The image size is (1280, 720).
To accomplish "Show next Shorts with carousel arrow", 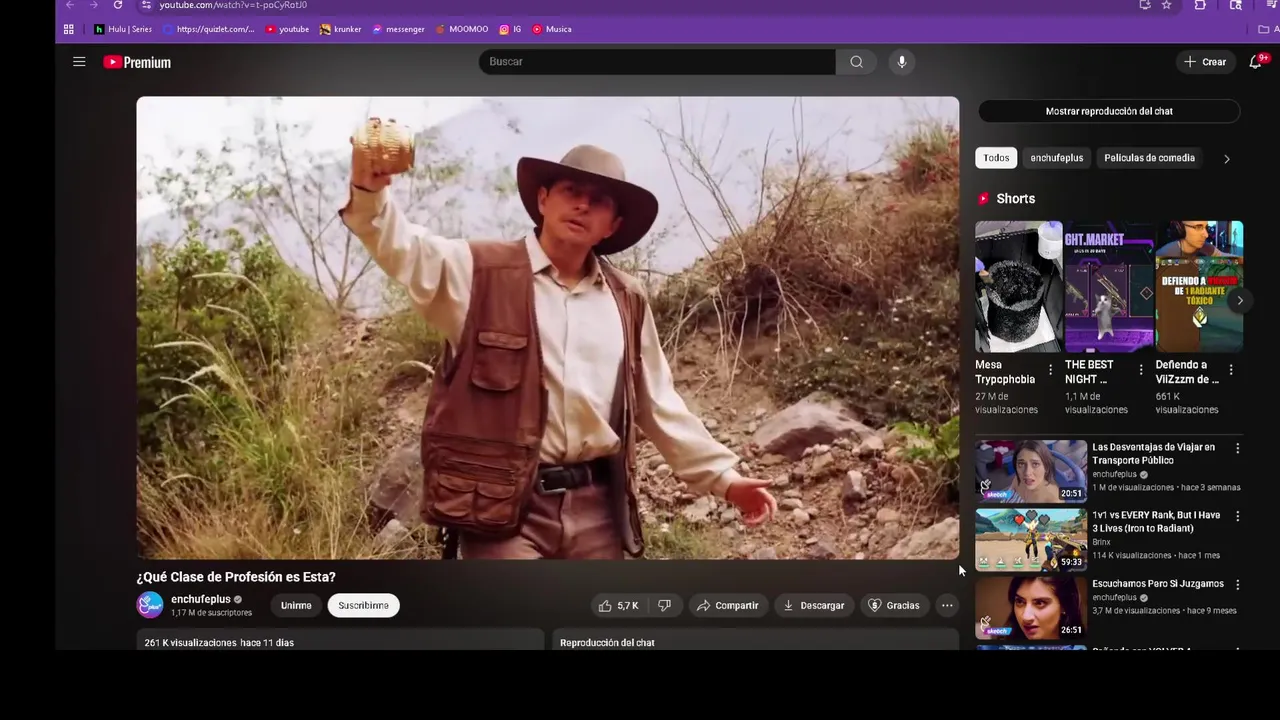I will [x=1239, y=300].
